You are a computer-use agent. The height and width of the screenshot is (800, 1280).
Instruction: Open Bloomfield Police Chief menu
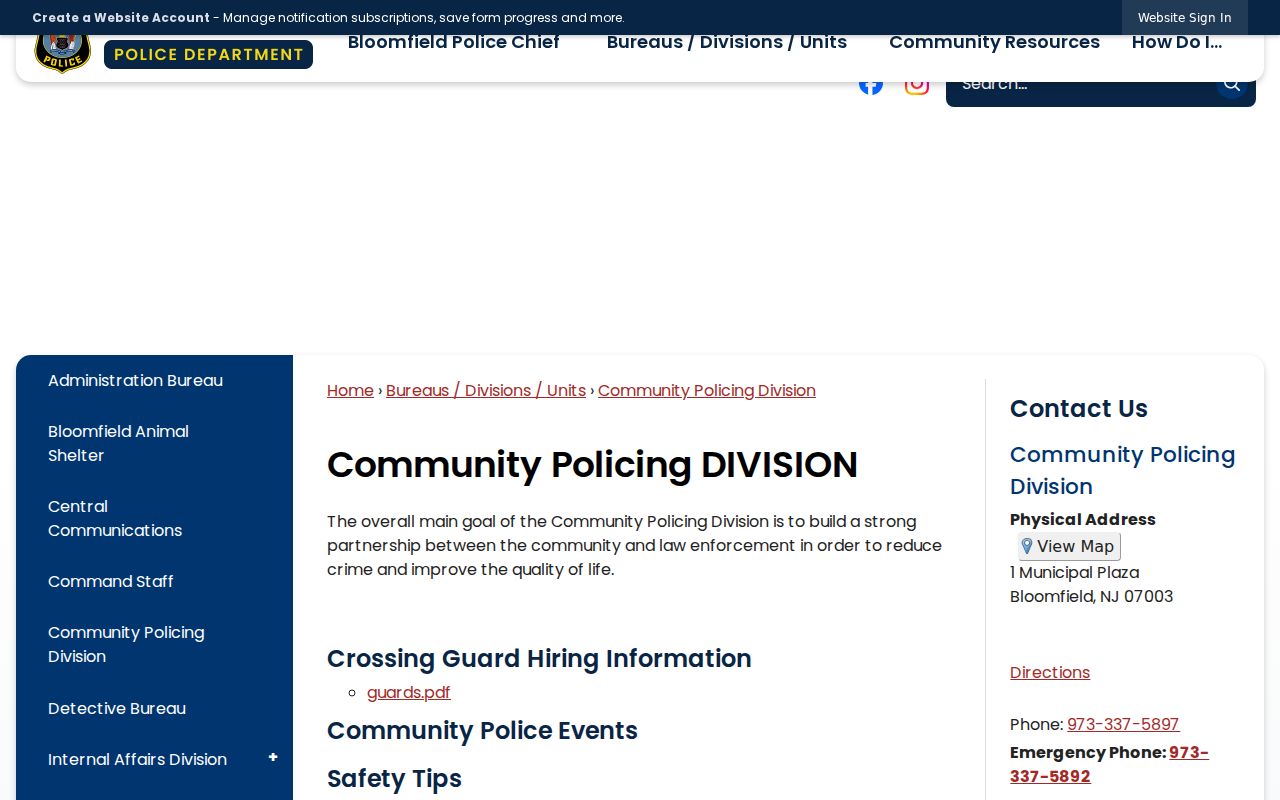pyautogui.click(x=454, y=42)
